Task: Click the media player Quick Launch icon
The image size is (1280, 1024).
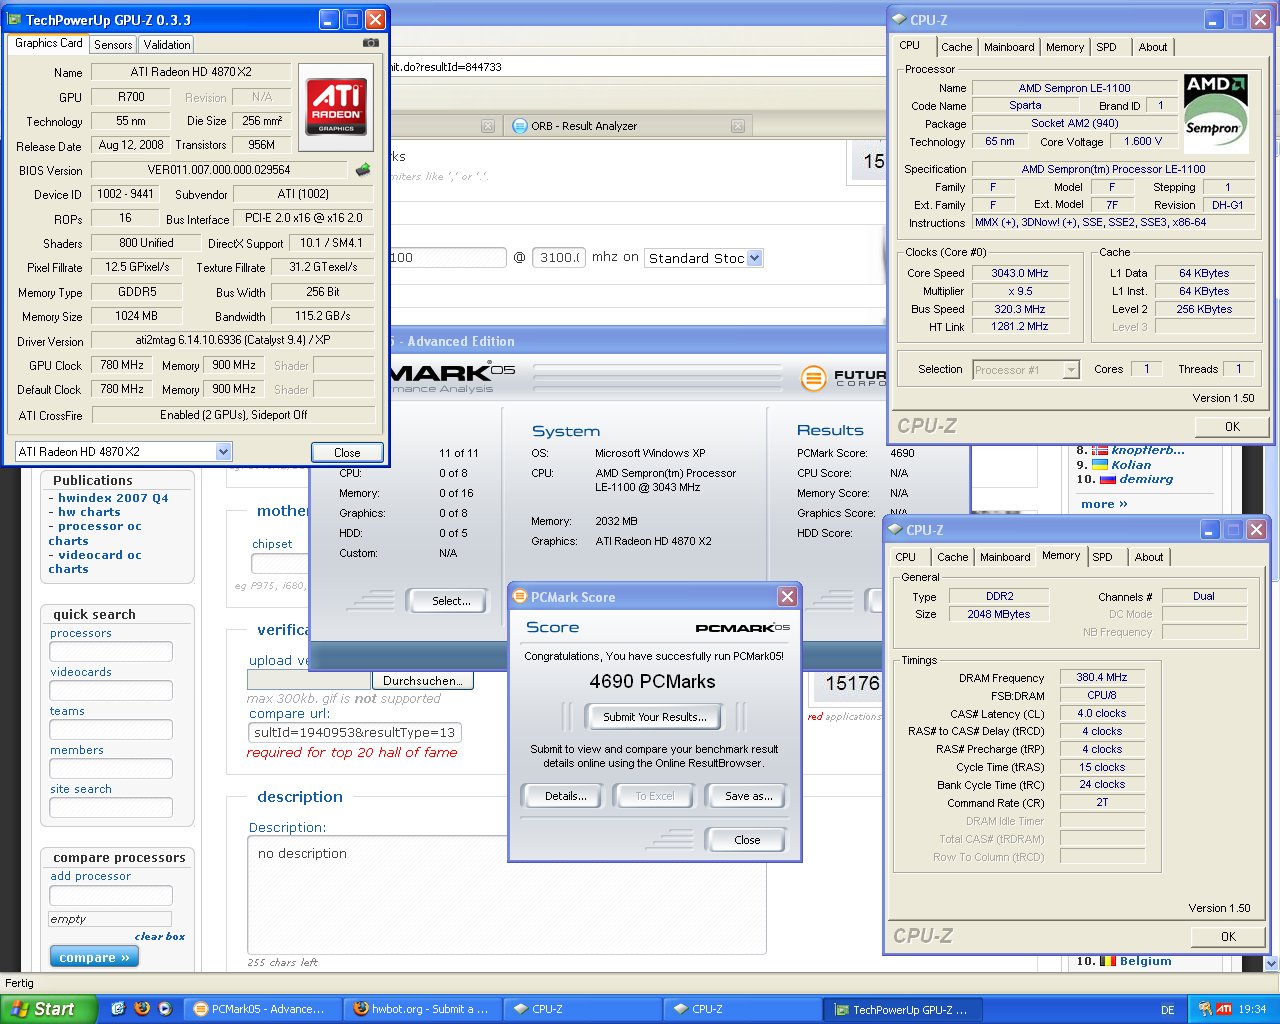Action: point(165,1009)
